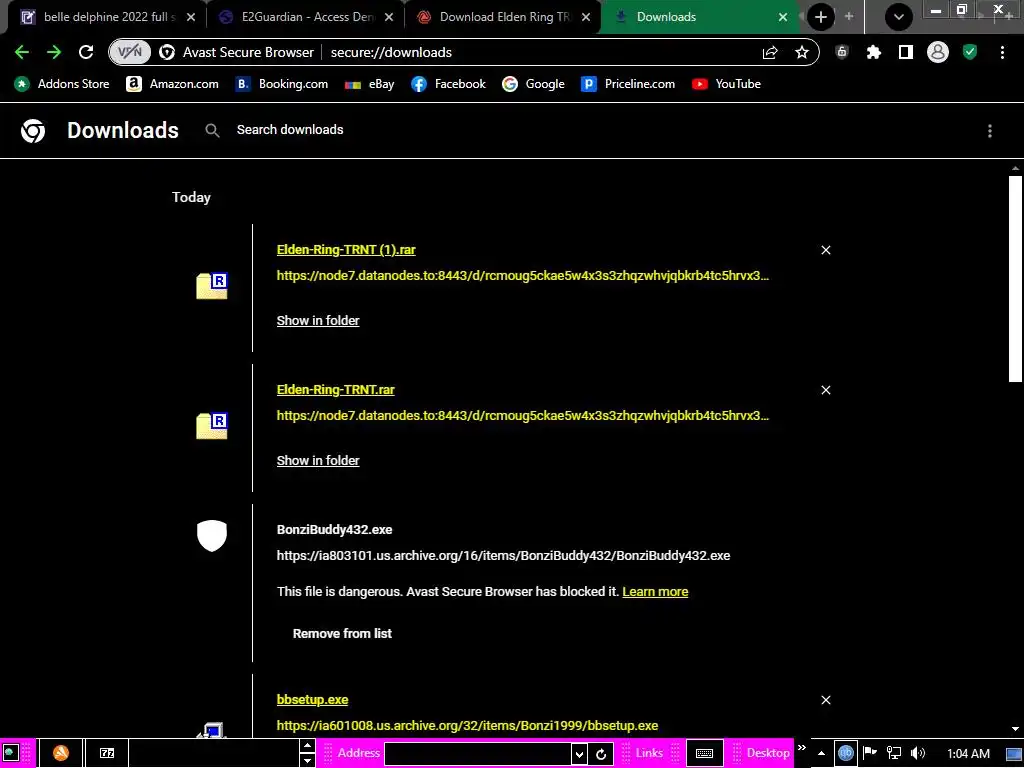Go back with the green back arrow

[x=22, y=52]
